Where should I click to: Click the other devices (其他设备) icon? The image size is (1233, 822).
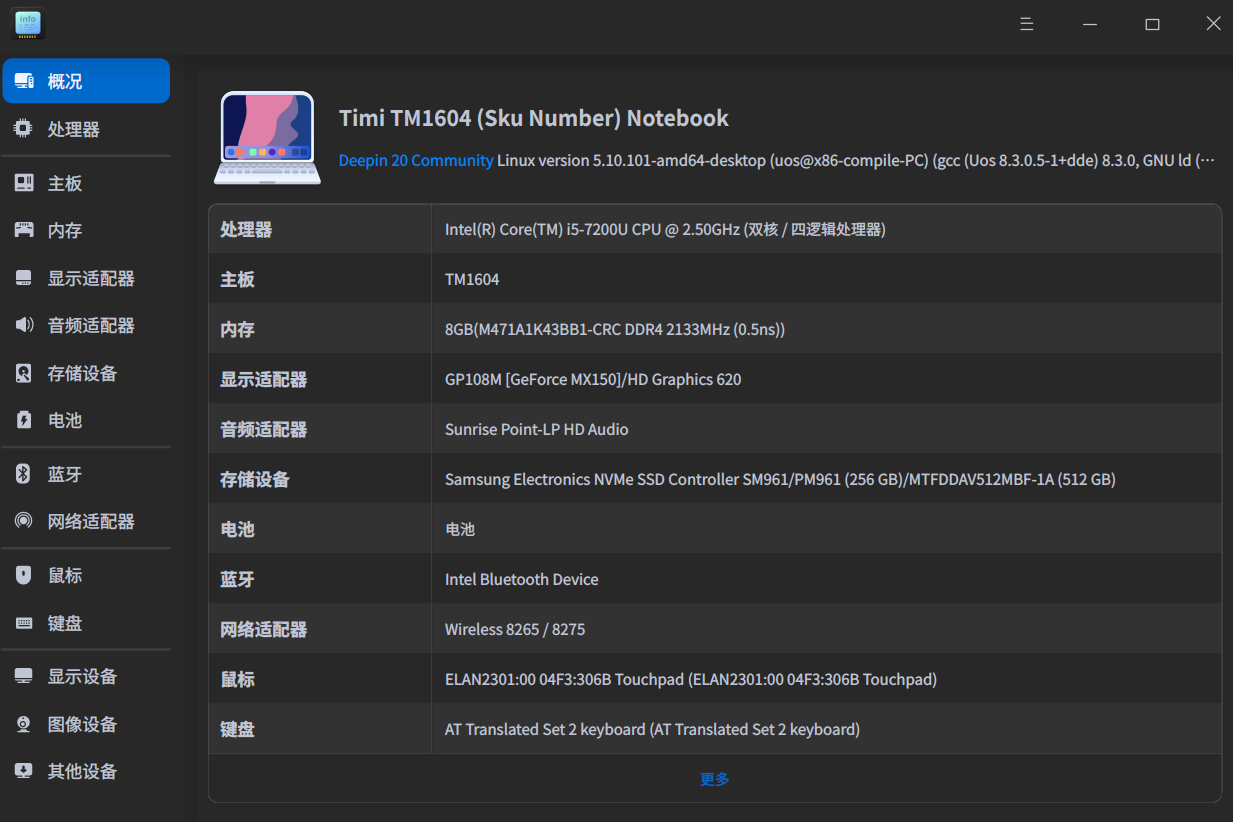[x=24, y=771]
